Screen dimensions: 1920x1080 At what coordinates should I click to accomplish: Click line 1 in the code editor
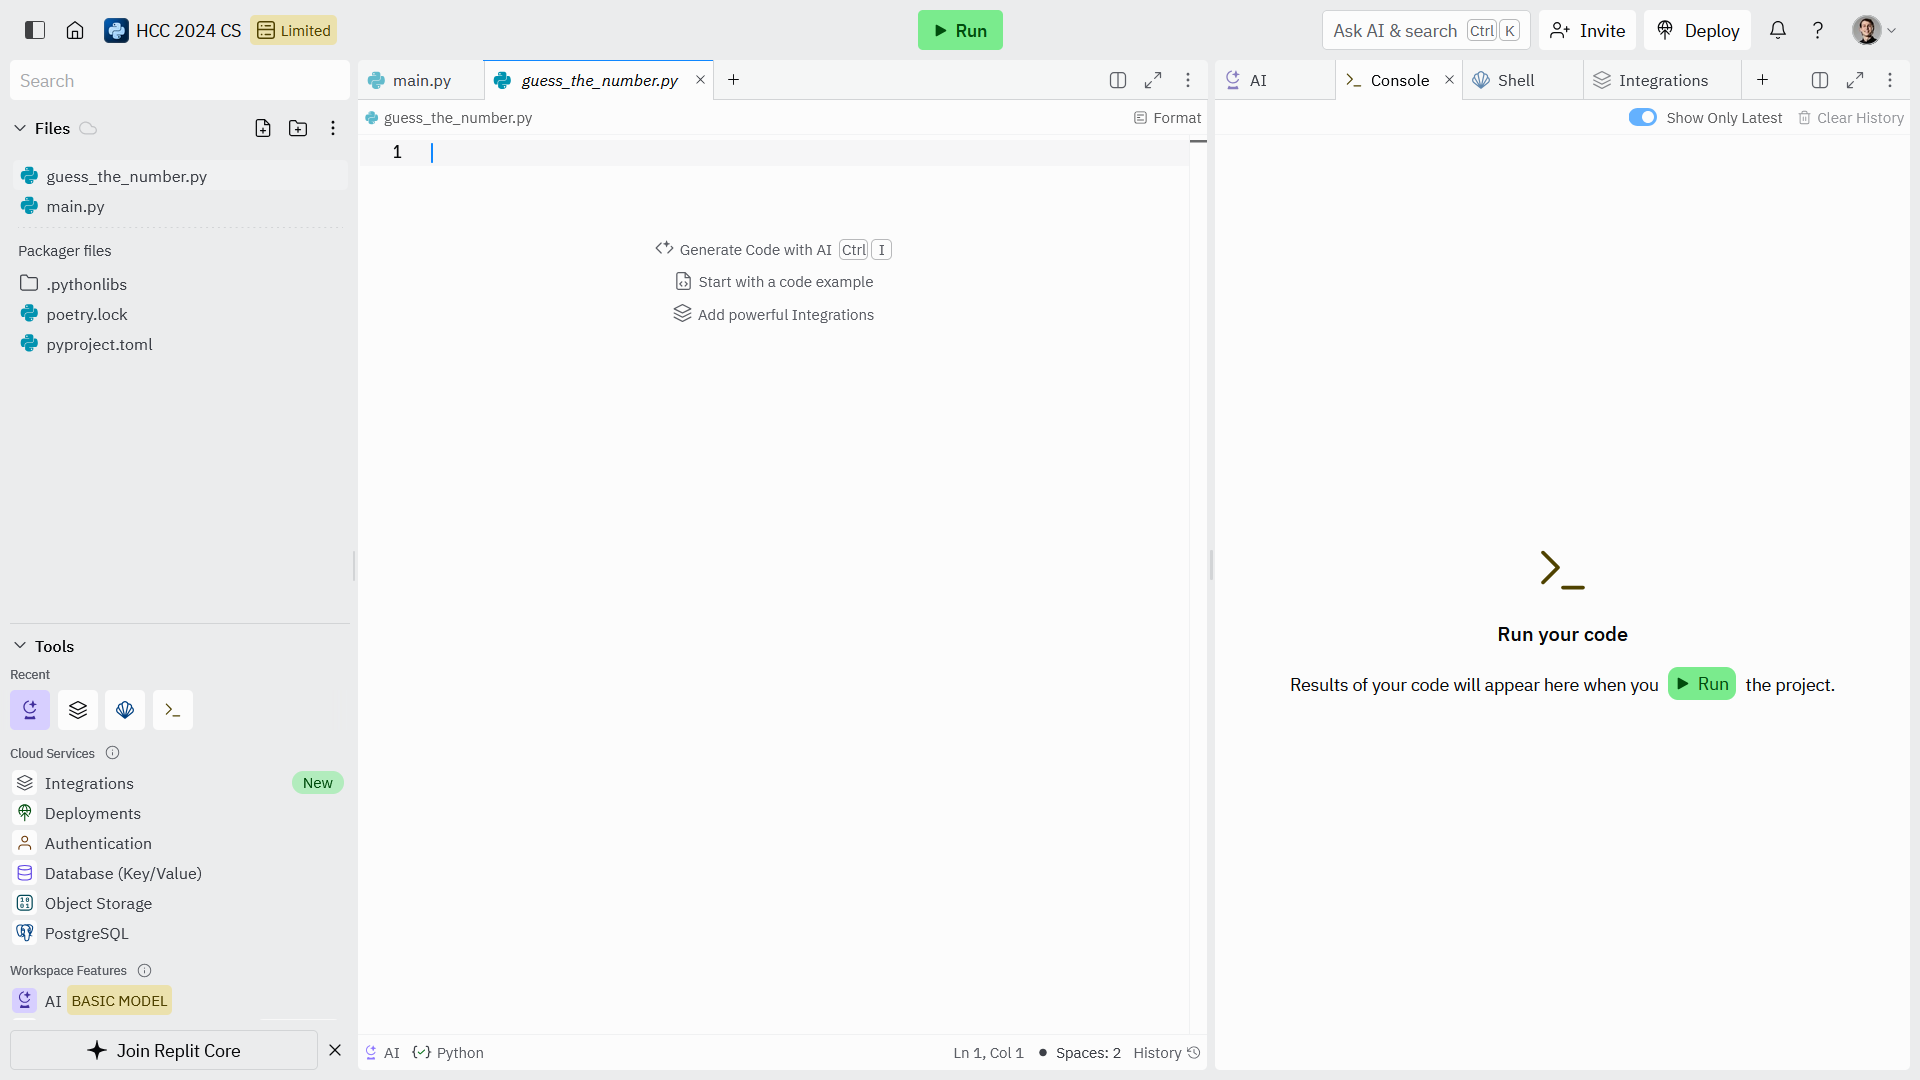click(x=775, y=152)
